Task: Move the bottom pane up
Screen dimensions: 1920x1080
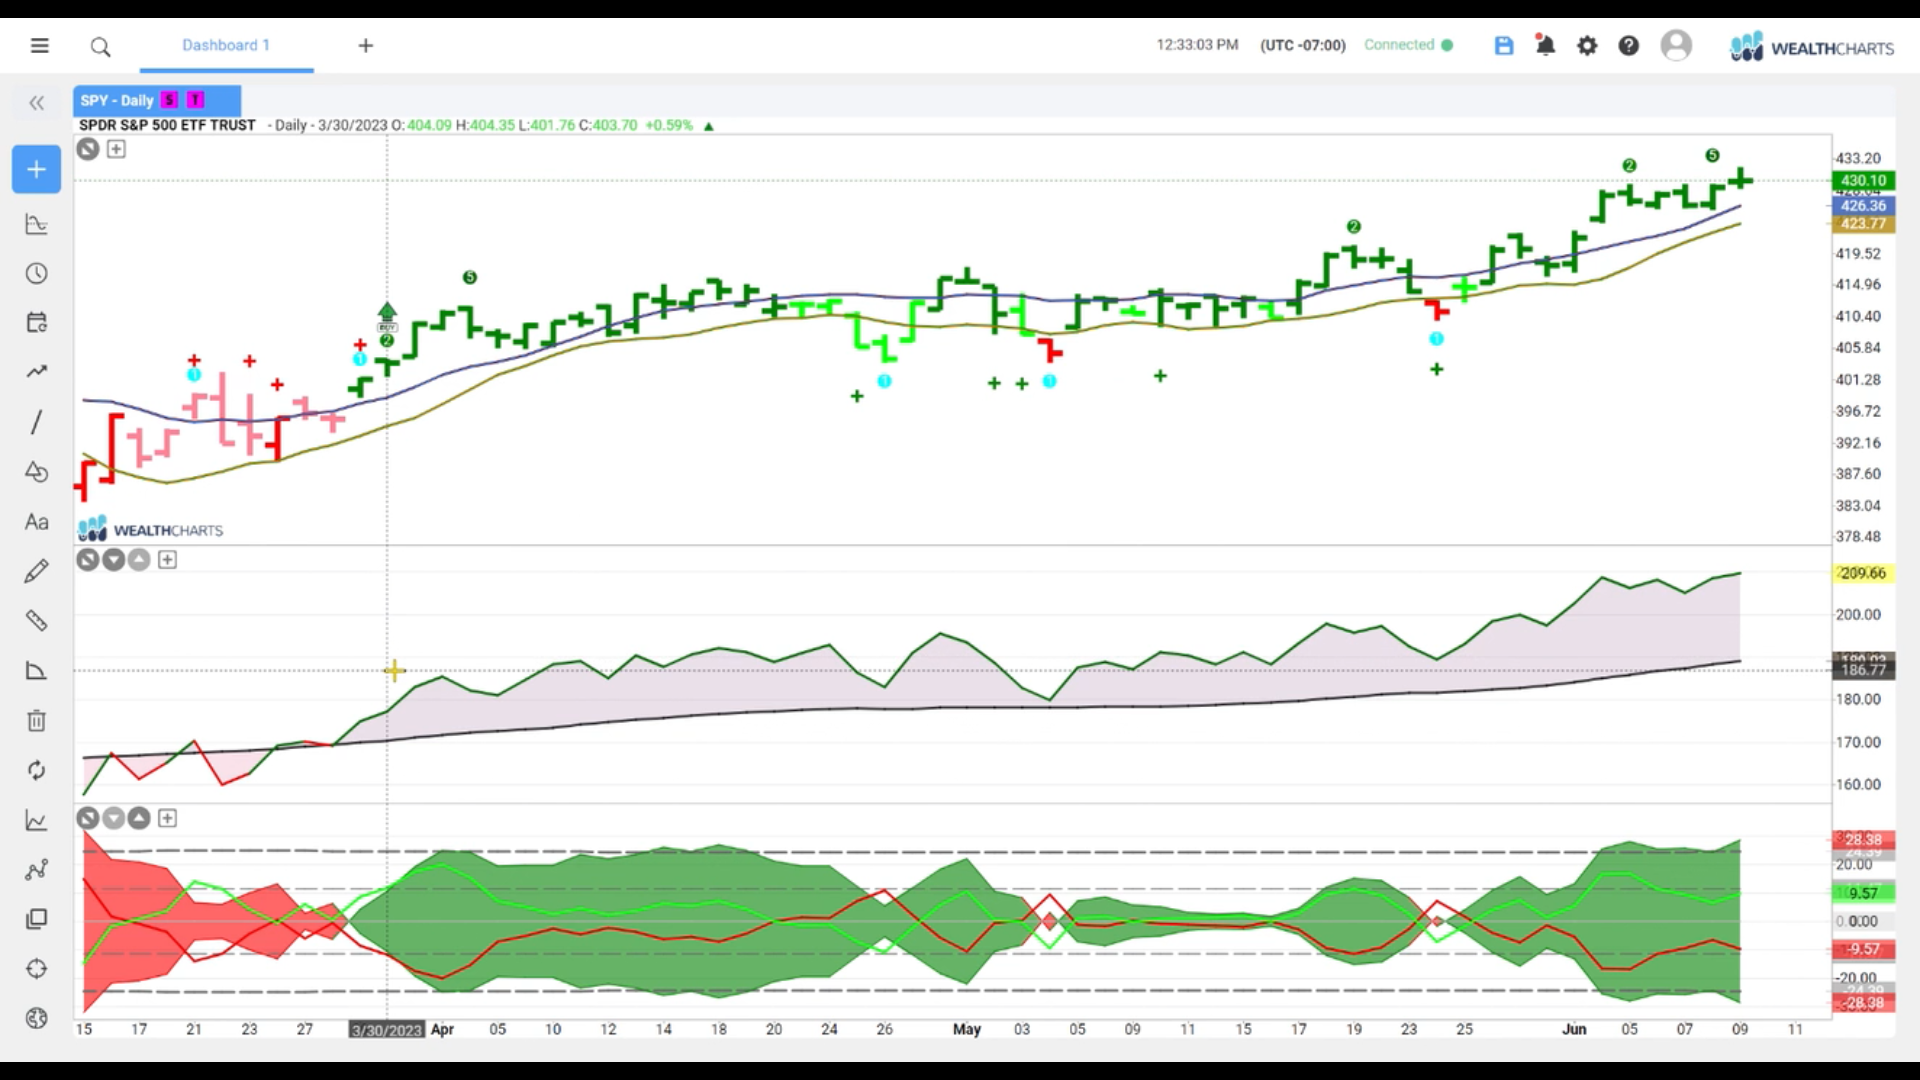Action: pos(139,819)
